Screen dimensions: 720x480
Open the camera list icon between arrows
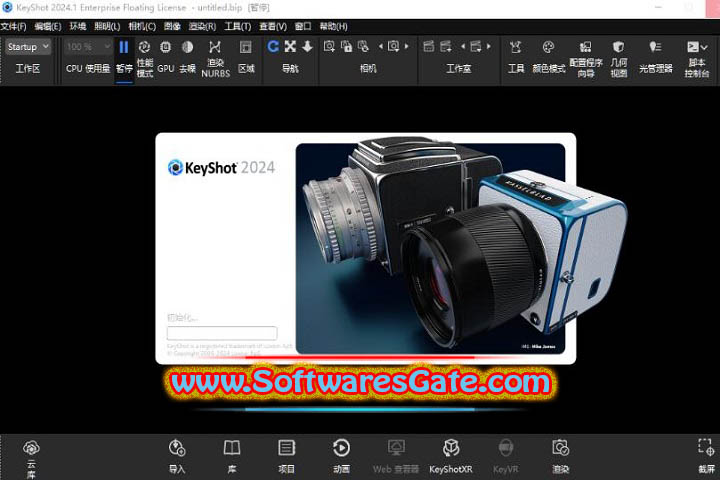[394, 46]
